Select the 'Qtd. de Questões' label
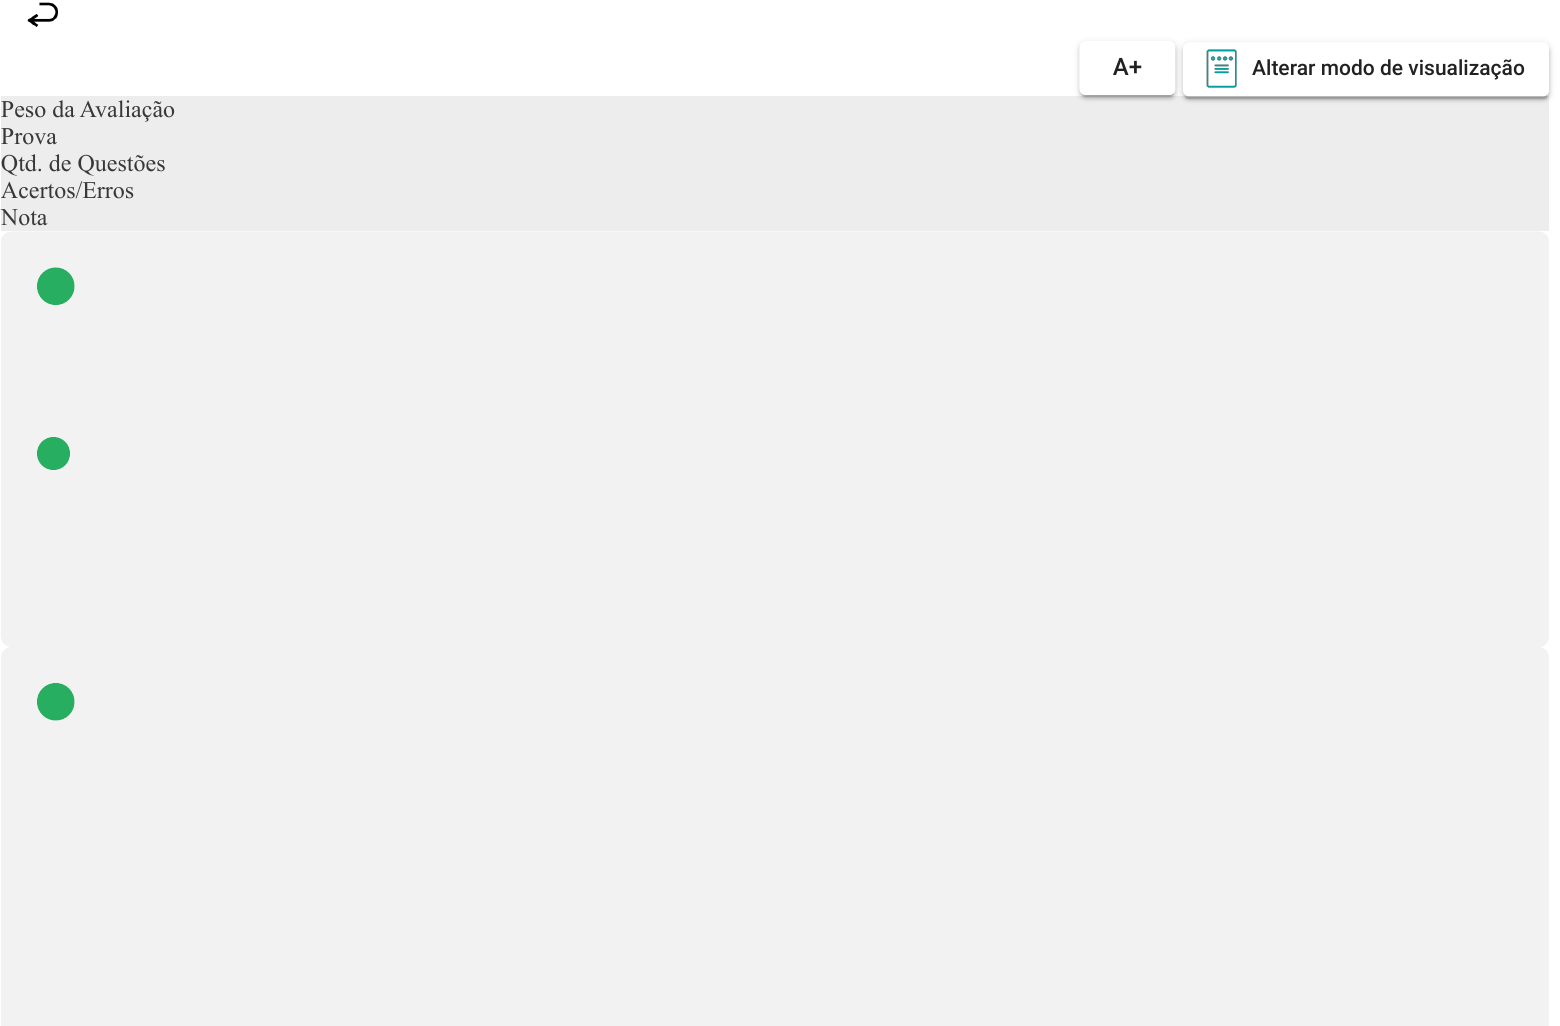1560x1026 pixels. [83, 164]
